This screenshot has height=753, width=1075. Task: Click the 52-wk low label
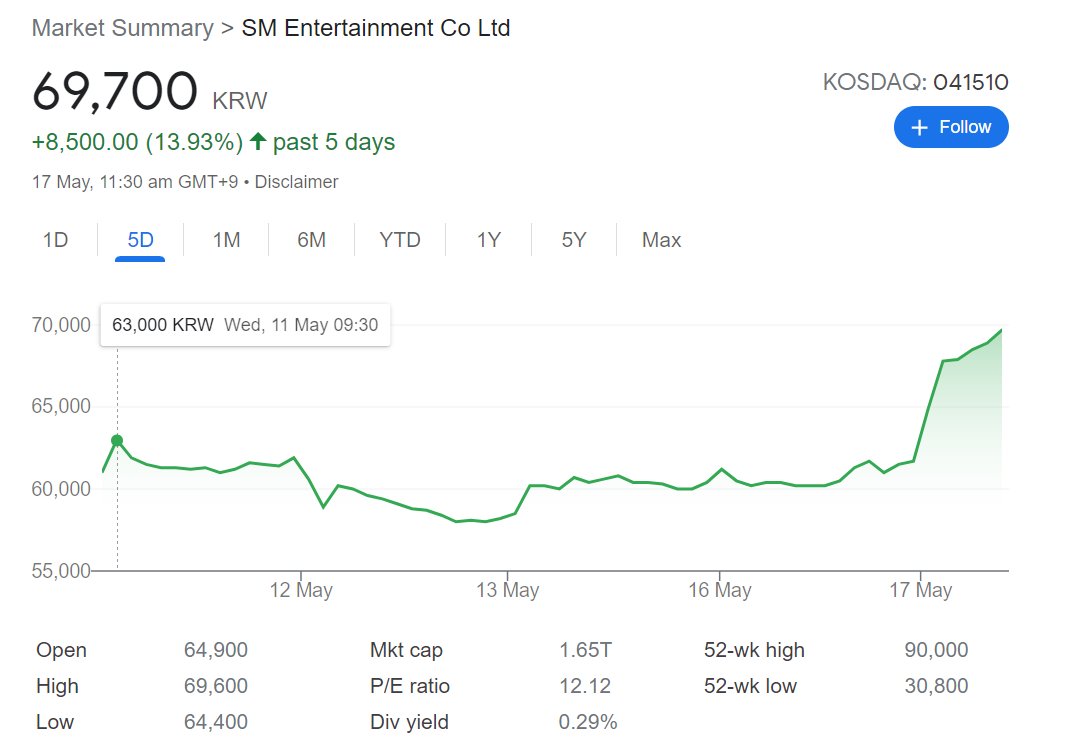tap(751, 686)
